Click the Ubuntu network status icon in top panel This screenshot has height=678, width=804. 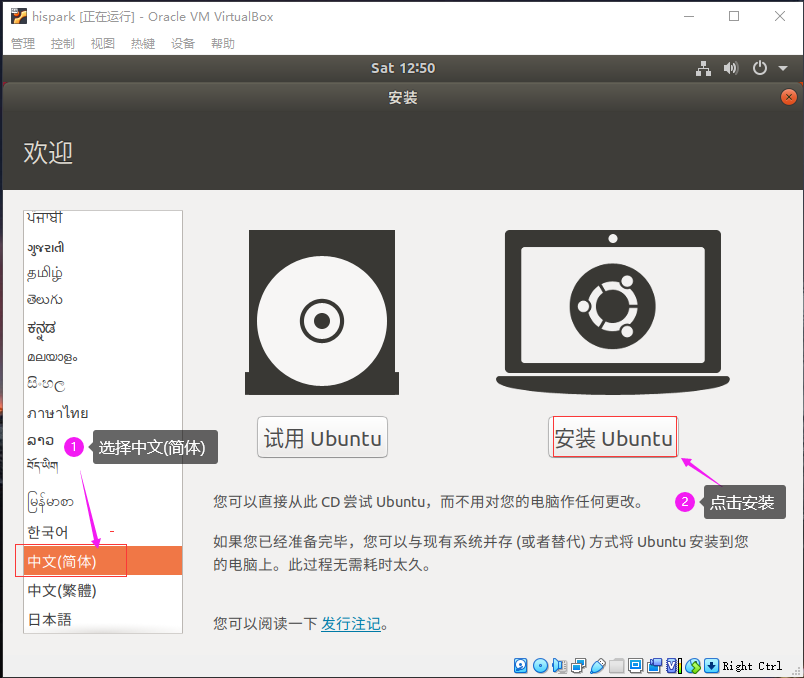click(x=704, y=68)
